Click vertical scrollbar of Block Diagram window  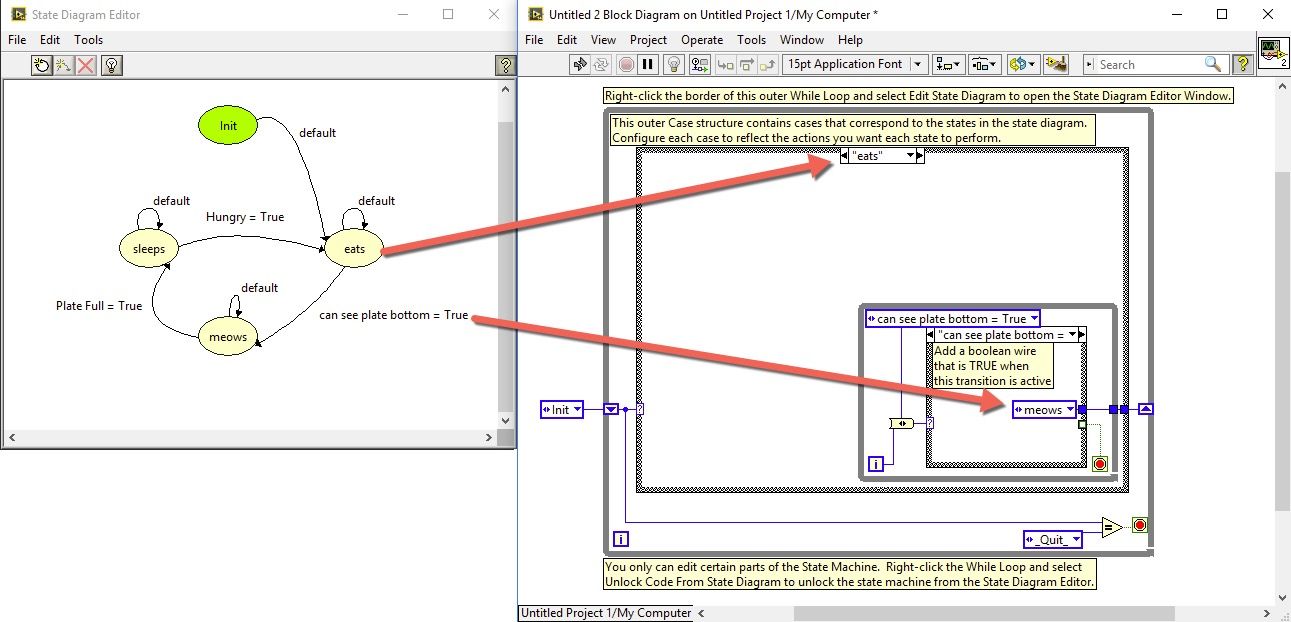tap(1283, 340)
